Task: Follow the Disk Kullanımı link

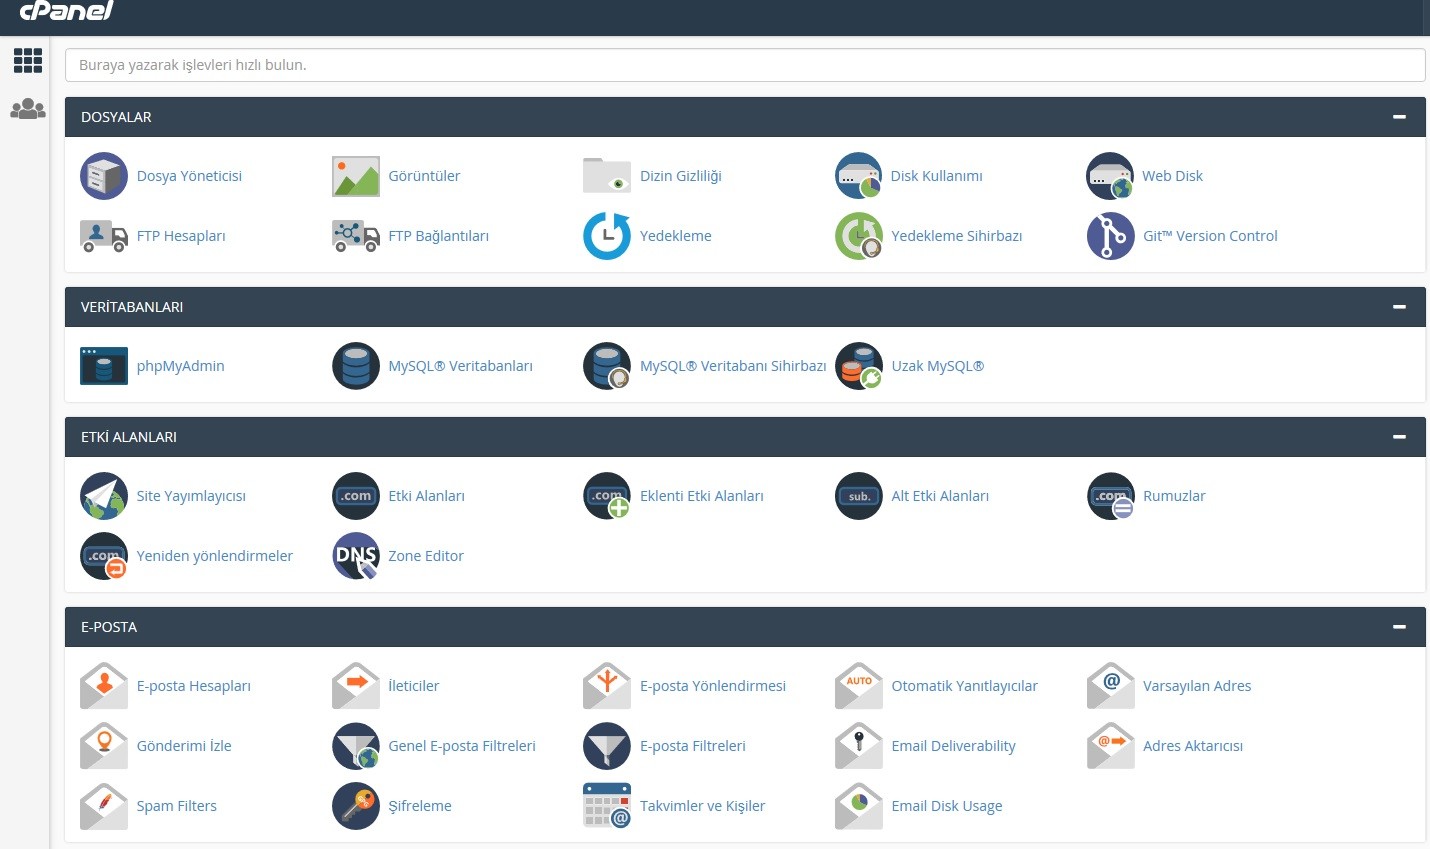Action: (x=937, y=176)
